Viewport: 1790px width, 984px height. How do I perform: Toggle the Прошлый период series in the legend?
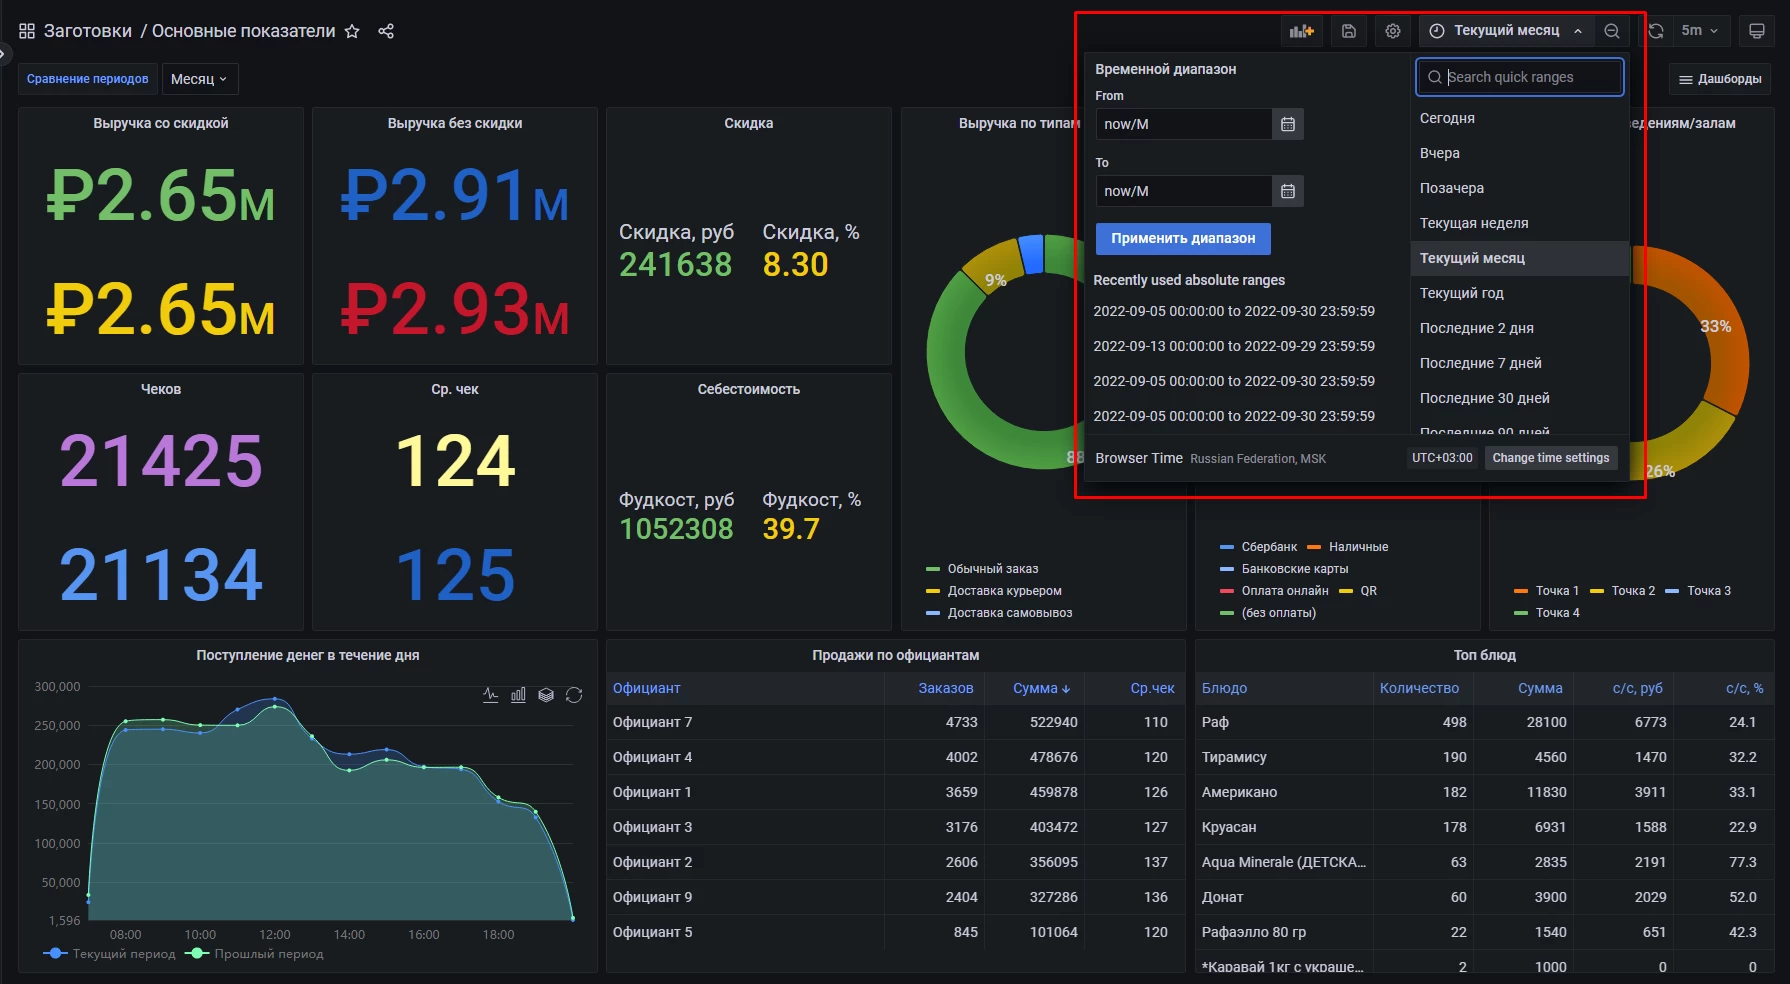[268, 954]
